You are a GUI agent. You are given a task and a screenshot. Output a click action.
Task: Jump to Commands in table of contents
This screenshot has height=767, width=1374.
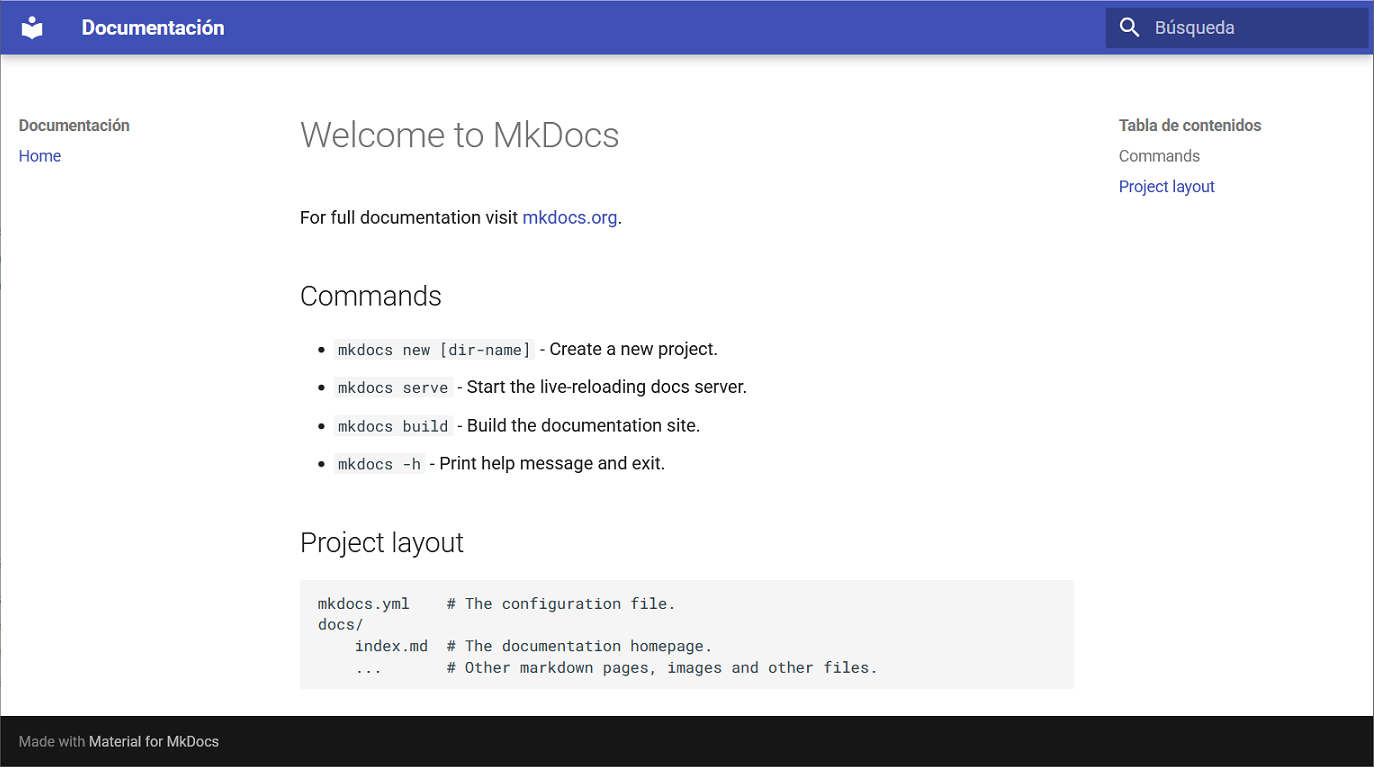click(1159, 156)
